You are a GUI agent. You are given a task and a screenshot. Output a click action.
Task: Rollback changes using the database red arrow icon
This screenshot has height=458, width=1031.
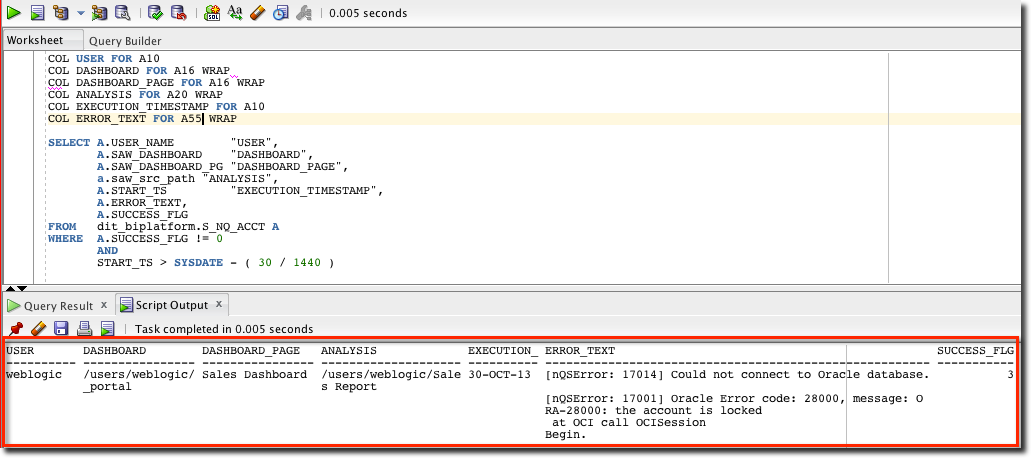[x=178, y=12]
